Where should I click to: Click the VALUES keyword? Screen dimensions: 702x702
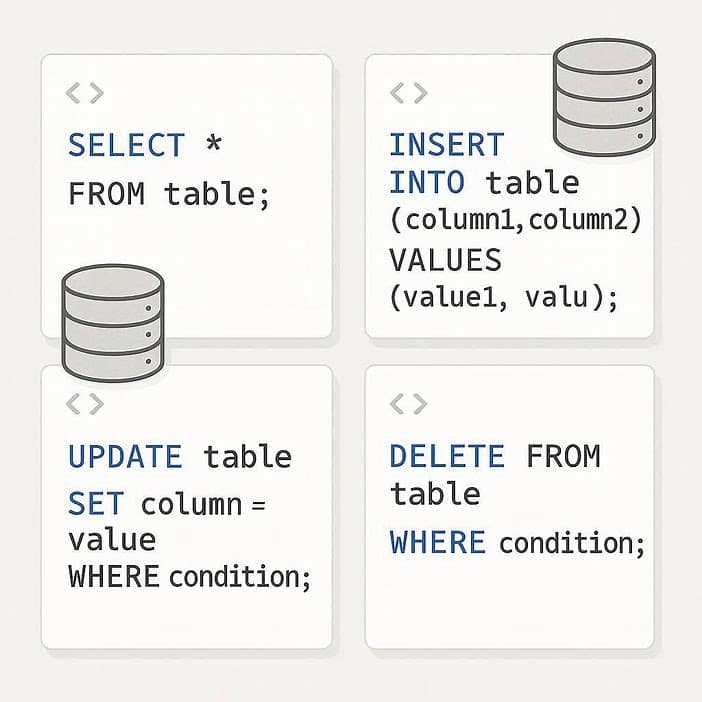pos(445,259)
